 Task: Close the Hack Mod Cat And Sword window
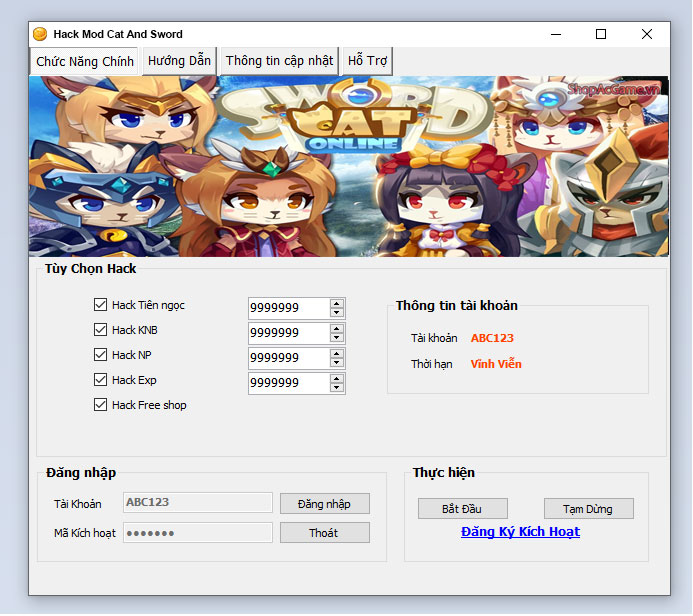pyautogui.click(x=647, y=34)
